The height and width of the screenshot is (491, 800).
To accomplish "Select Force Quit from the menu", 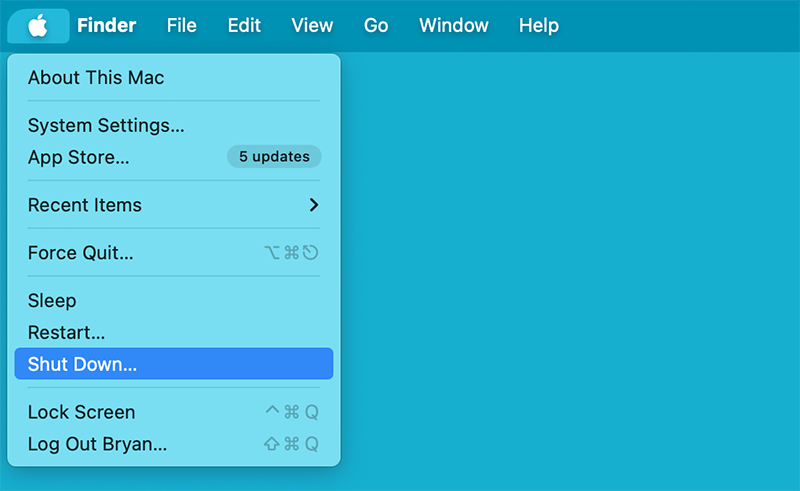I will [80, 253].
